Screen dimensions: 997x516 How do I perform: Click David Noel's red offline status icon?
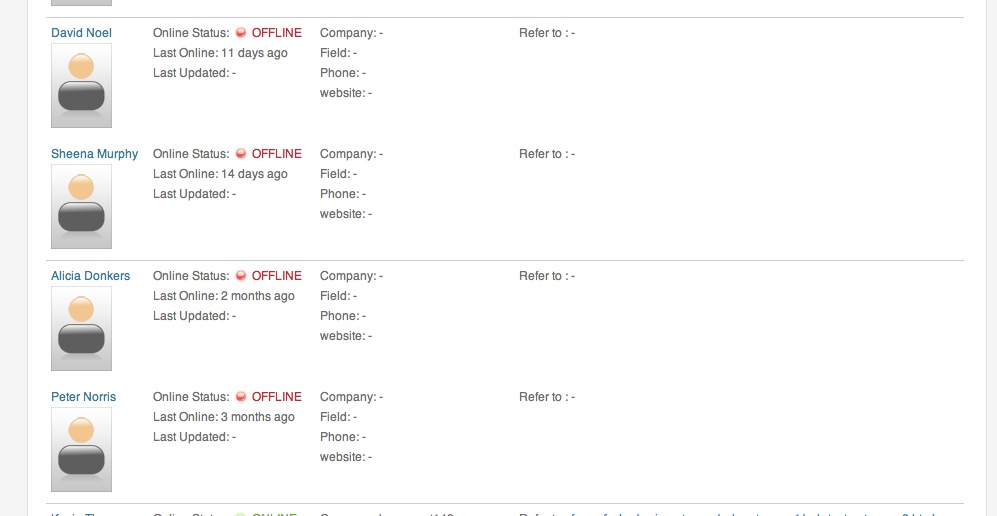[240, 33]
